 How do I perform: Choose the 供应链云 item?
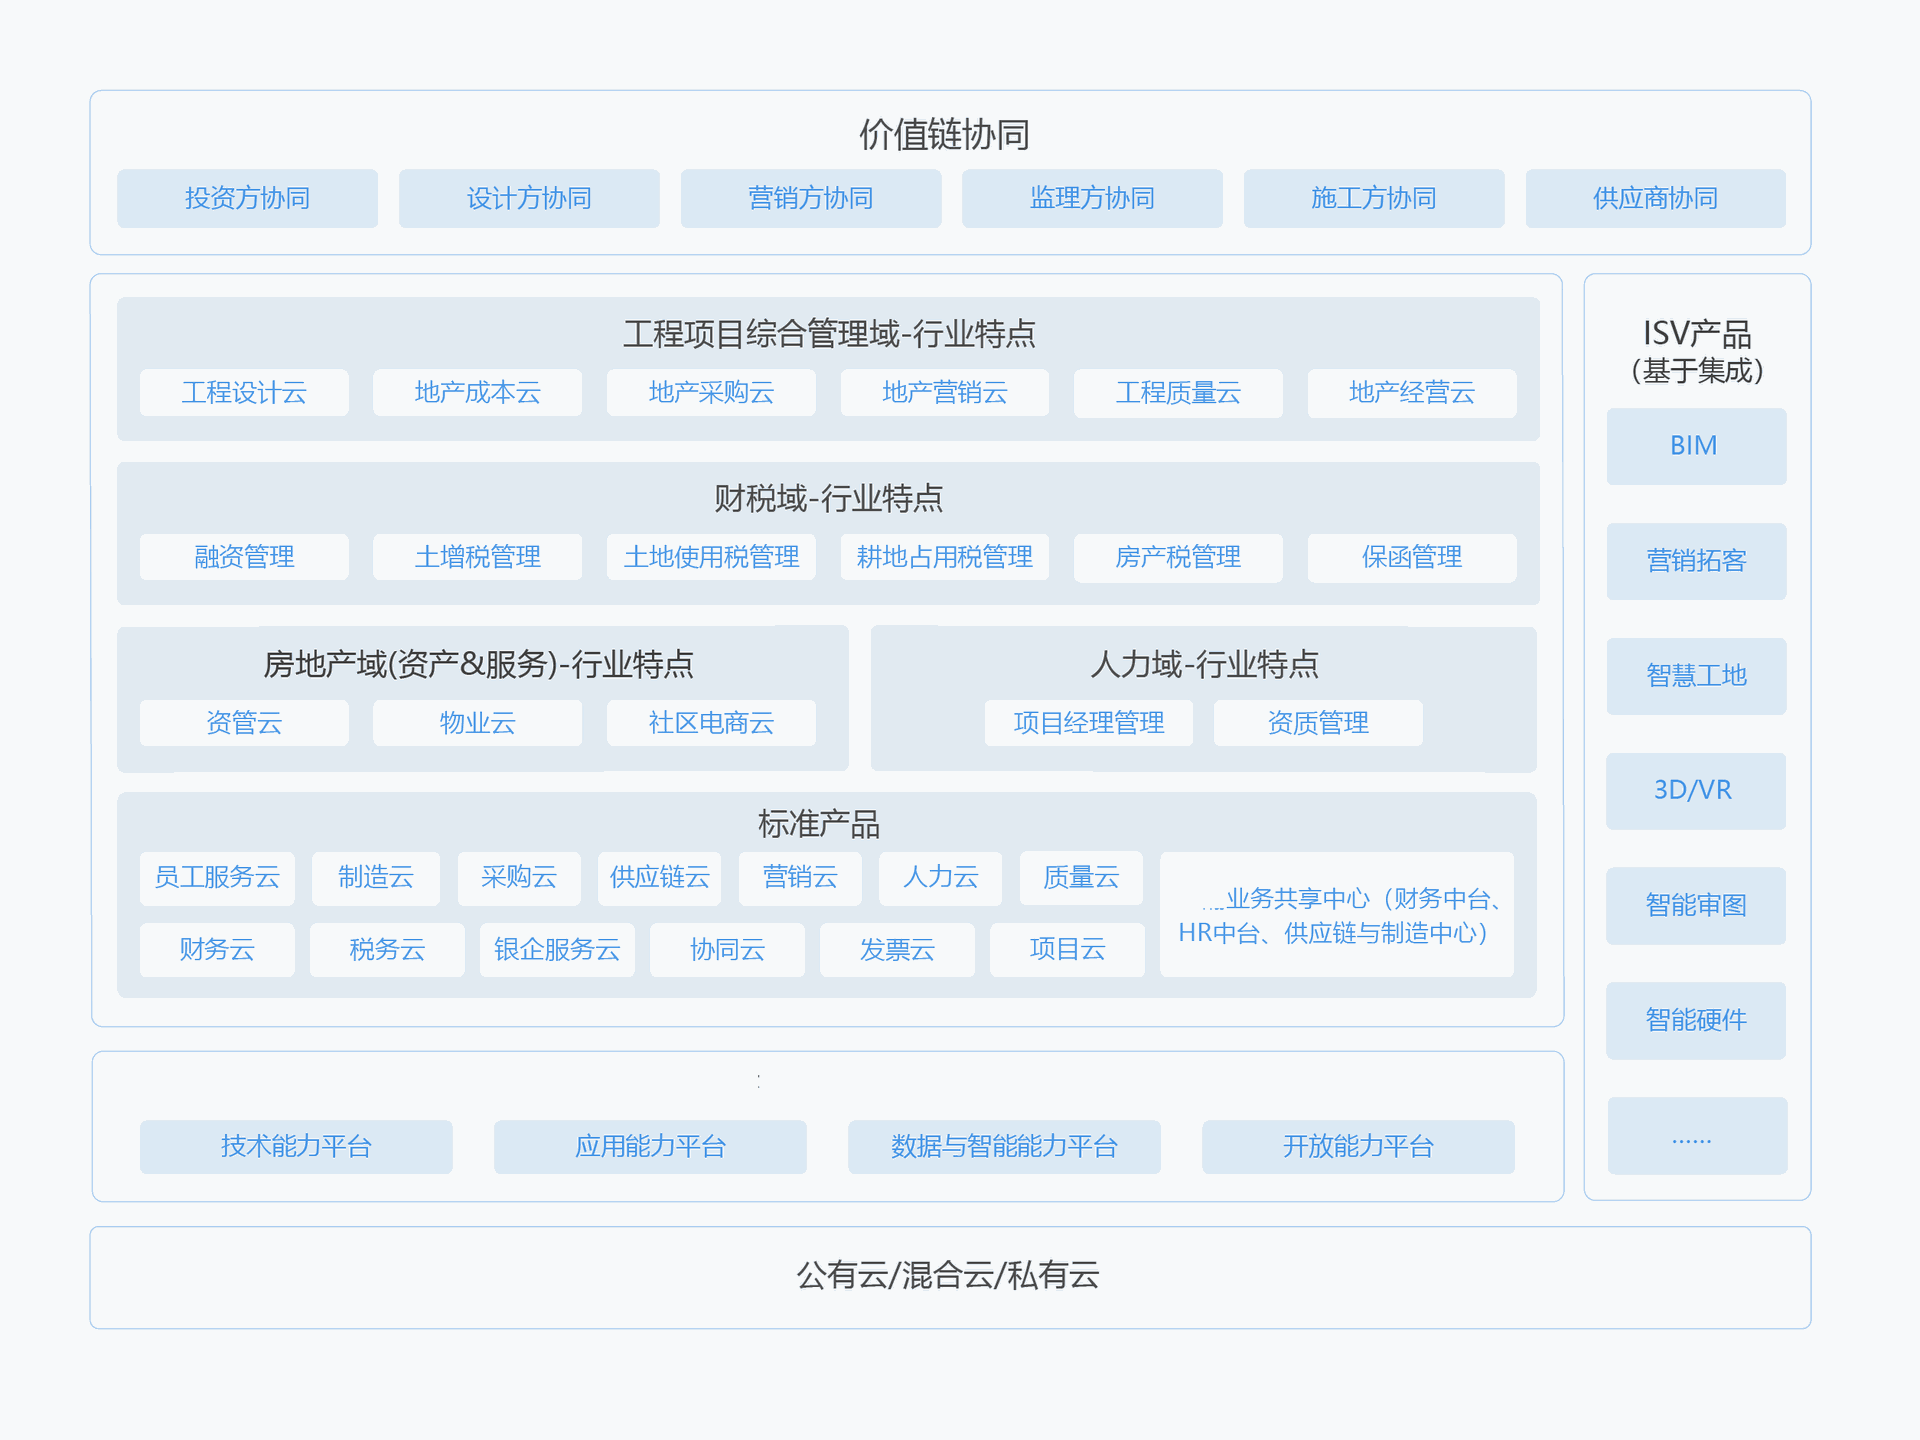click(660, 878)
